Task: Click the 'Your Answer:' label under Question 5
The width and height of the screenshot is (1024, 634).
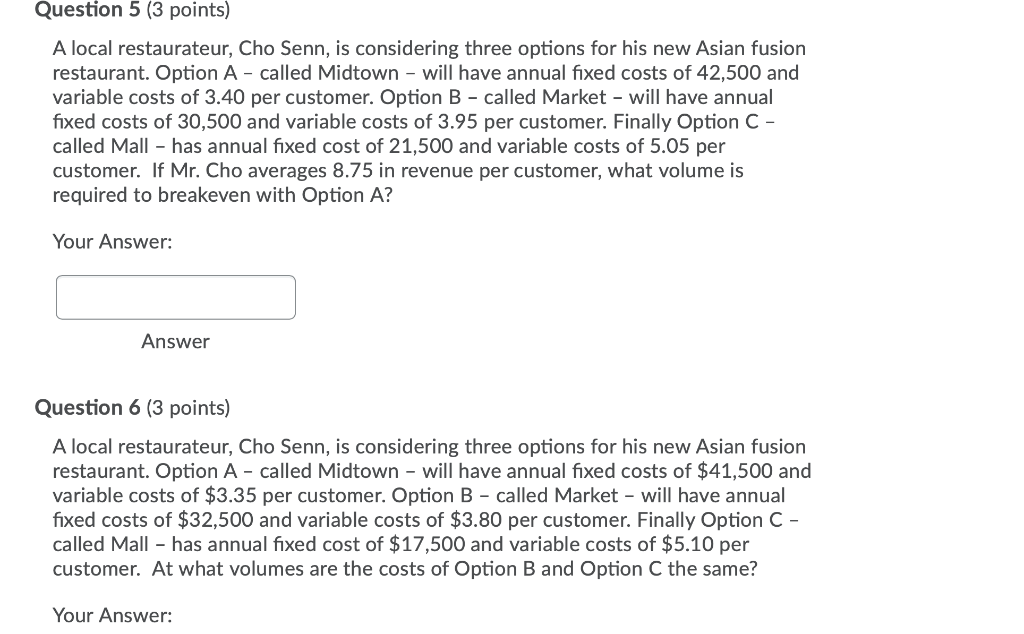Action: click(112, 241)
